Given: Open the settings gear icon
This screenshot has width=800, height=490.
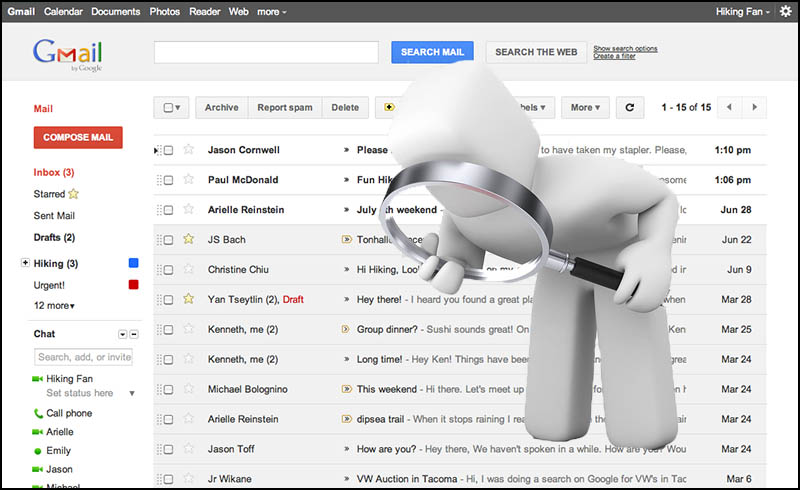Looking at the screenshot, I should point(786,11).
